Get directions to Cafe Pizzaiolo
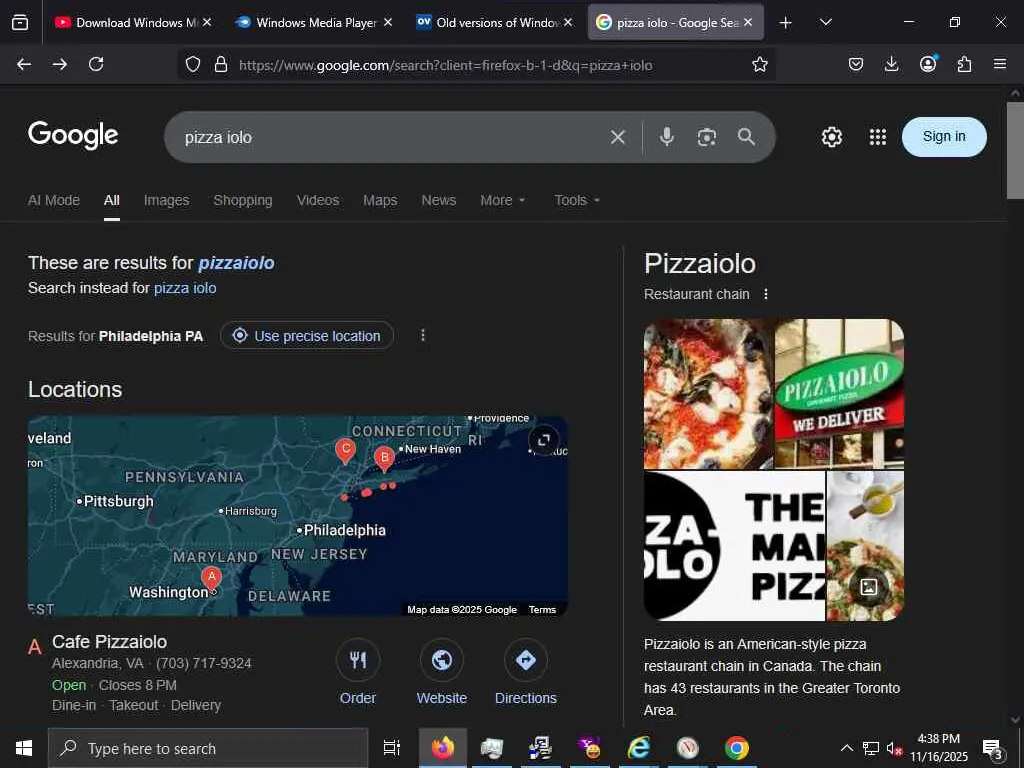The image size is (1024, 768). pos(526,672)
